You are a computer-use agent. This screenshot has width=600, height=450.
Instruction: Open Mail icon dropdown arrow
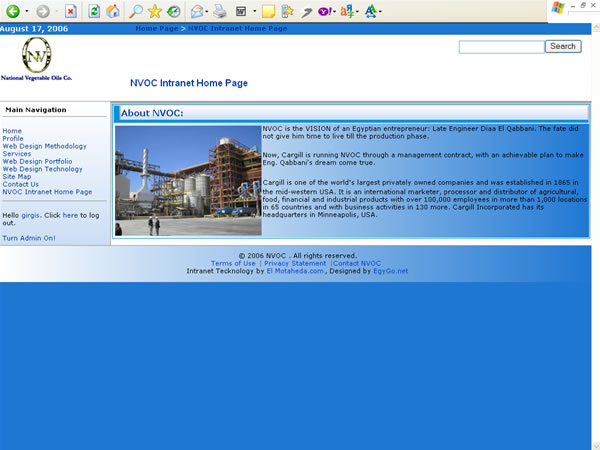207,11
